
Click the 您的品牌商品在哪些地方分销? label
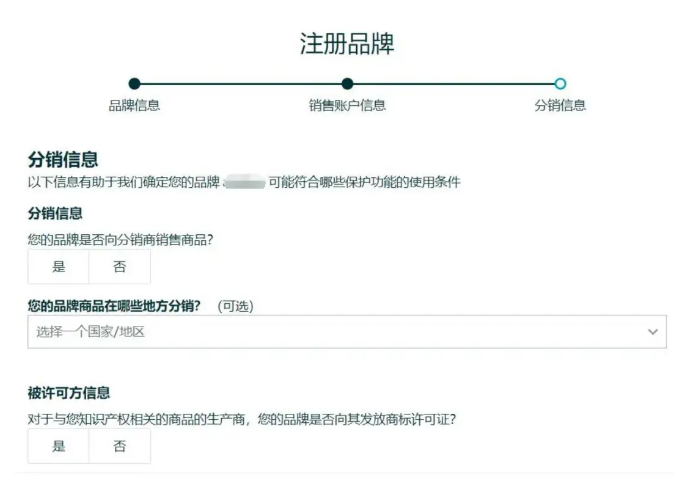(x=114, y=306)
